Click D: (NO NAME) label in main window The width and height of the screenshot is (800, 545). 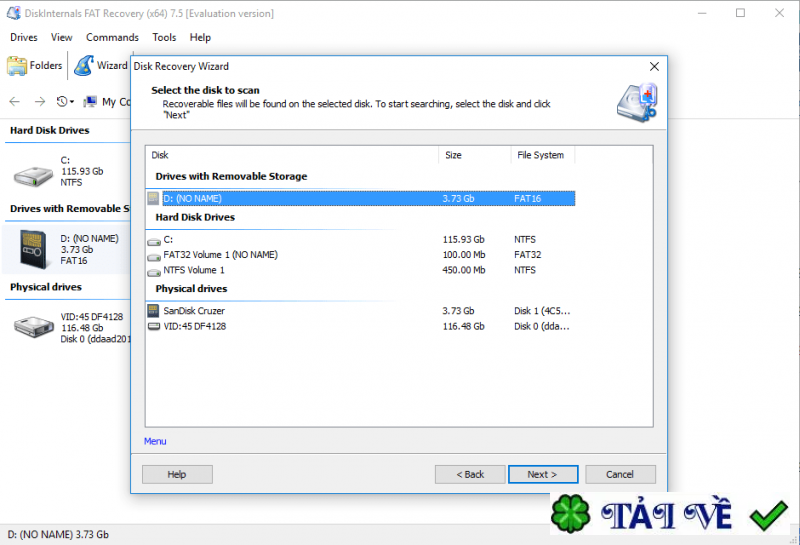click(89, 238)
